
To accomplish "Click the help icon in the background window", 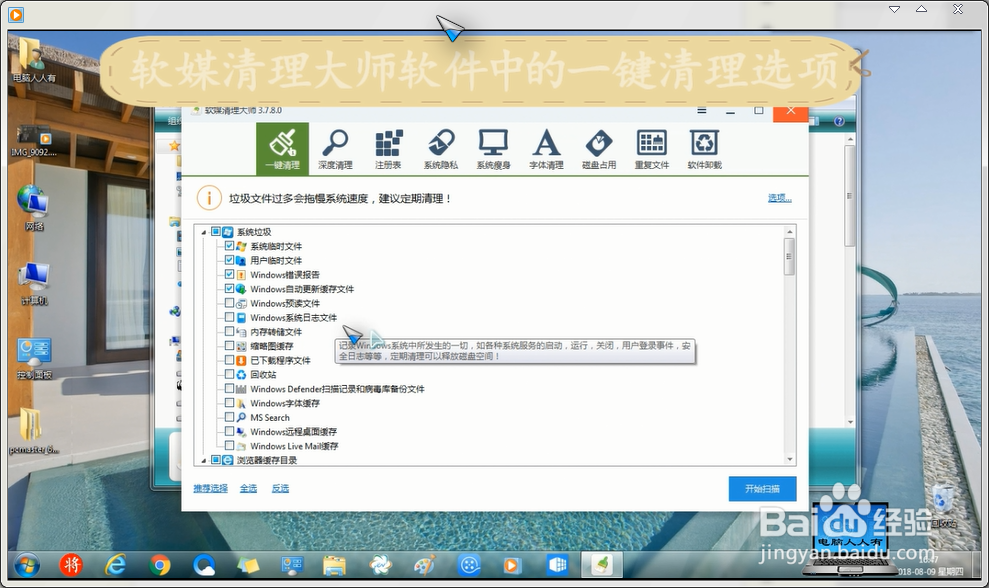I will [x=839, y=121].
